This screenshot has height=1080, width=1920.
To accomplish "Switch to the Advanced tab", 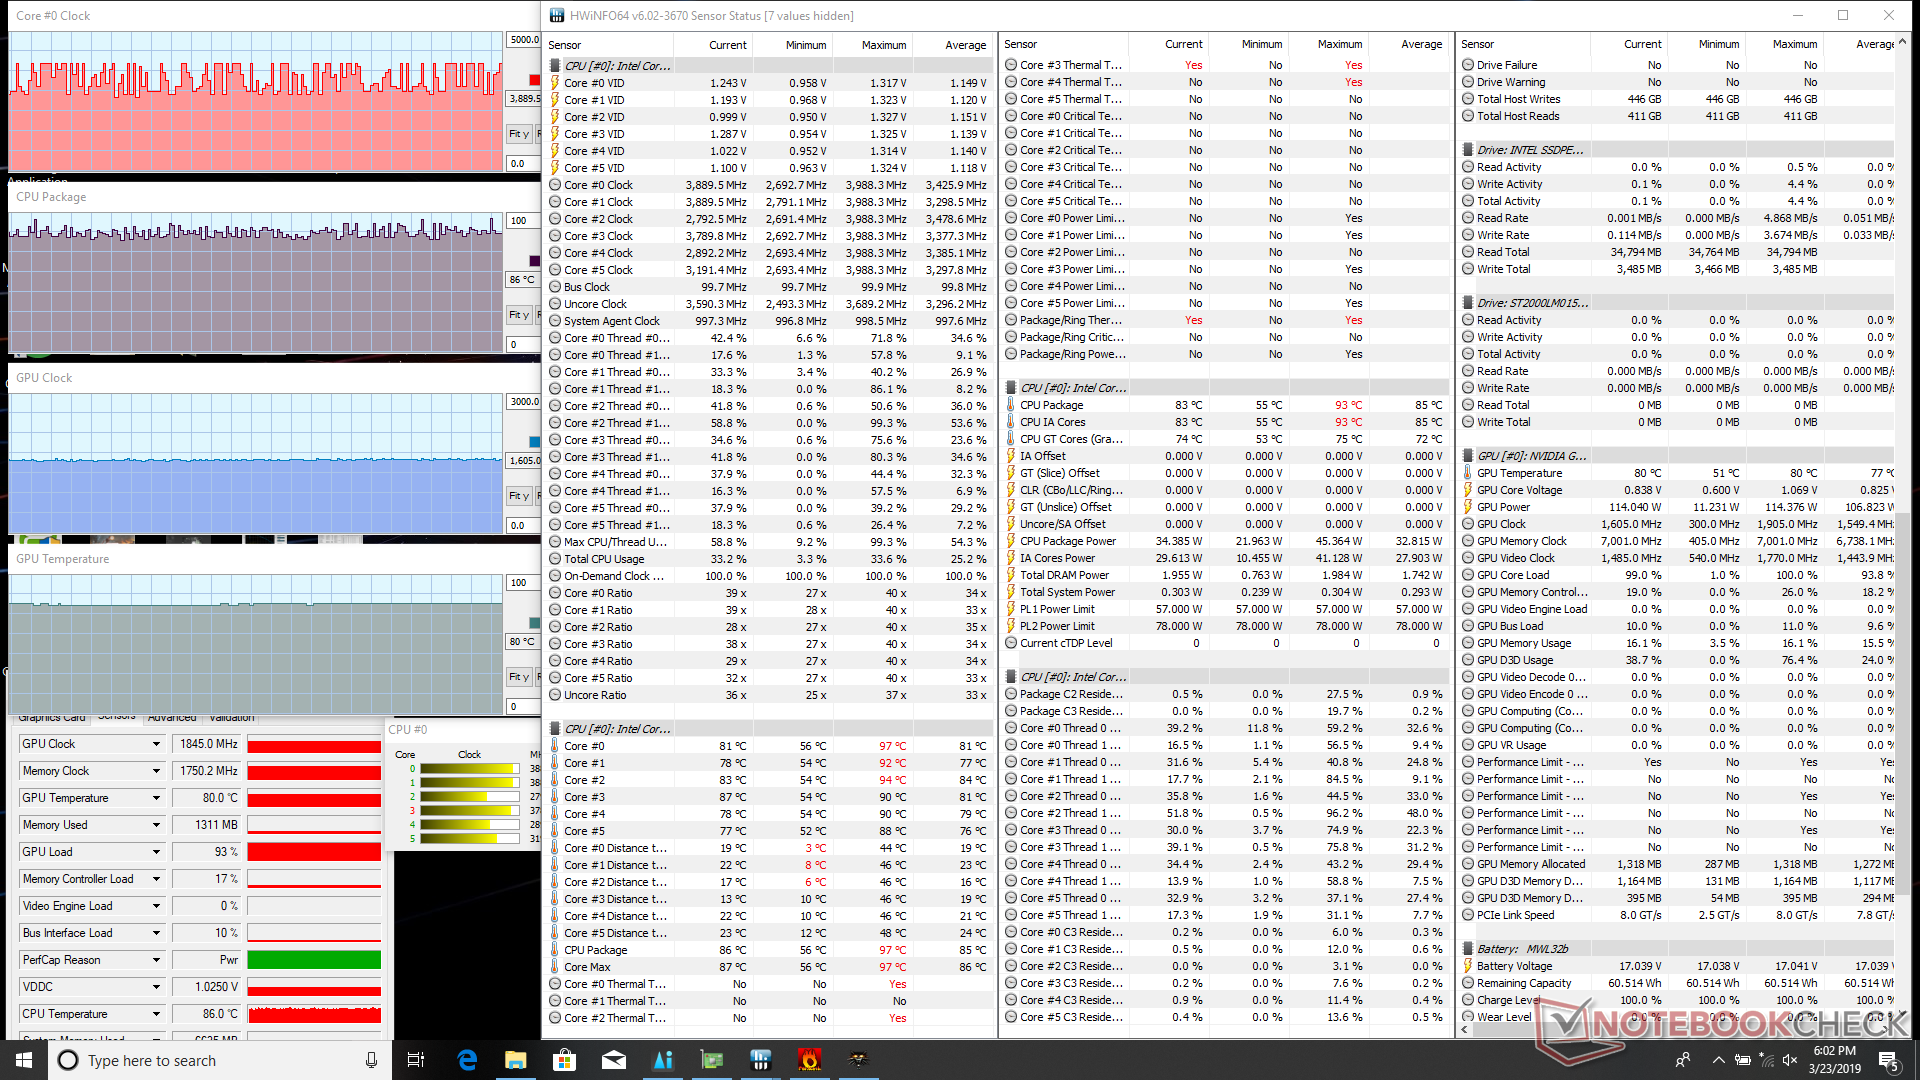I will pos(172,718).
